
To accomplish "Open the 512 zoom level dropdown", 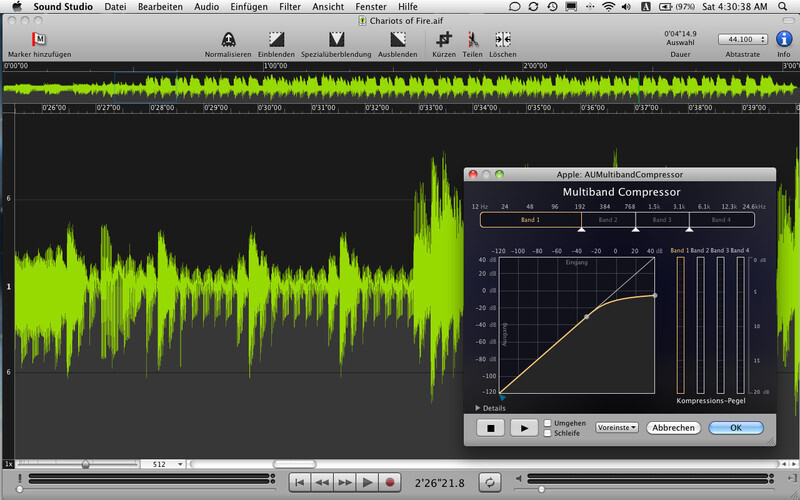I will pyautogui.click(x=163, y=464).
